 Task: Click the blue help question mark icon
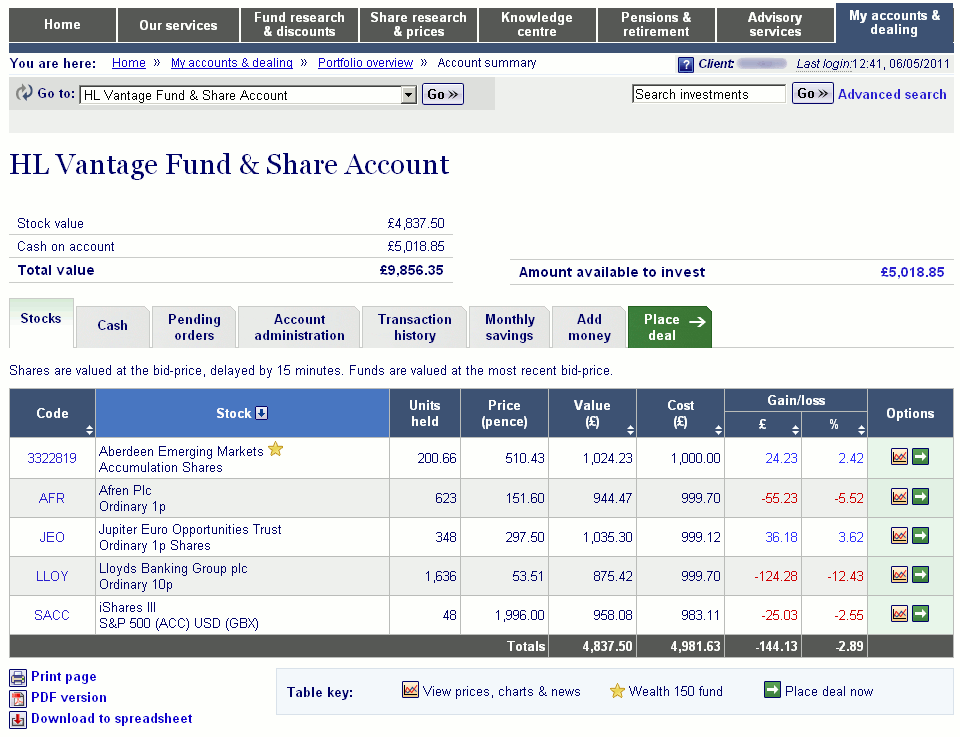(686, 64)
